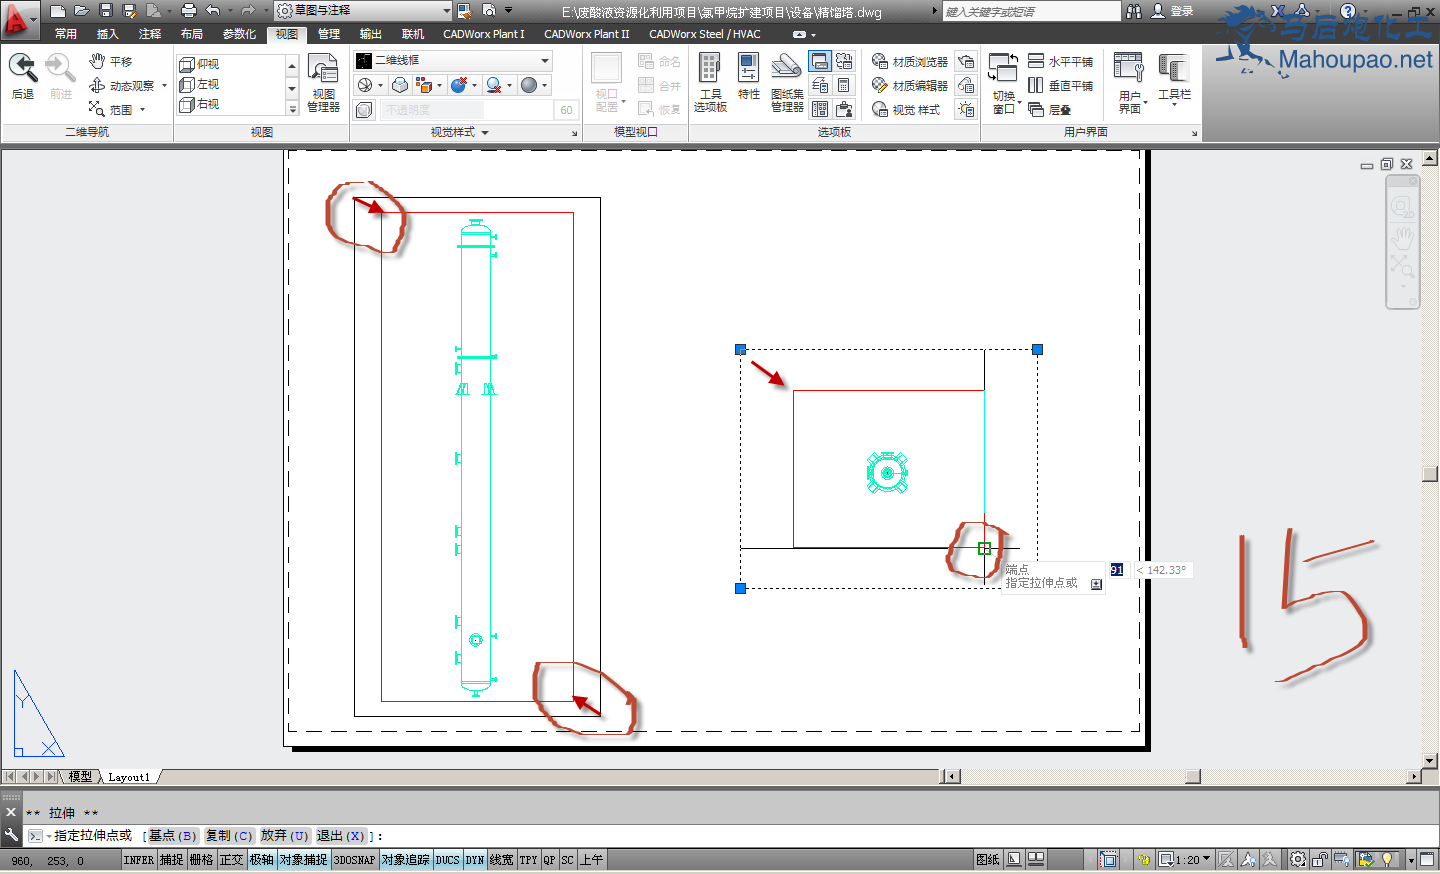Click the 登录 (Sign In) button
This screenshot has height=874, width=1440.
1173,11
